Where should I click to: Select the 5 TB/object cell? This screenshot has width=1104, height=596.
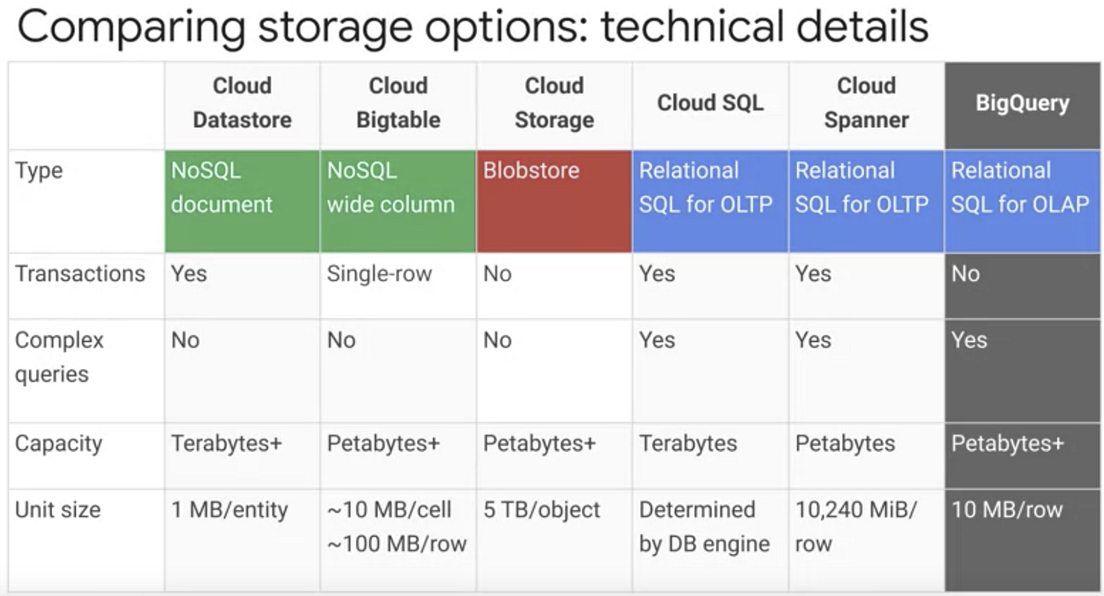pos(542,510)
